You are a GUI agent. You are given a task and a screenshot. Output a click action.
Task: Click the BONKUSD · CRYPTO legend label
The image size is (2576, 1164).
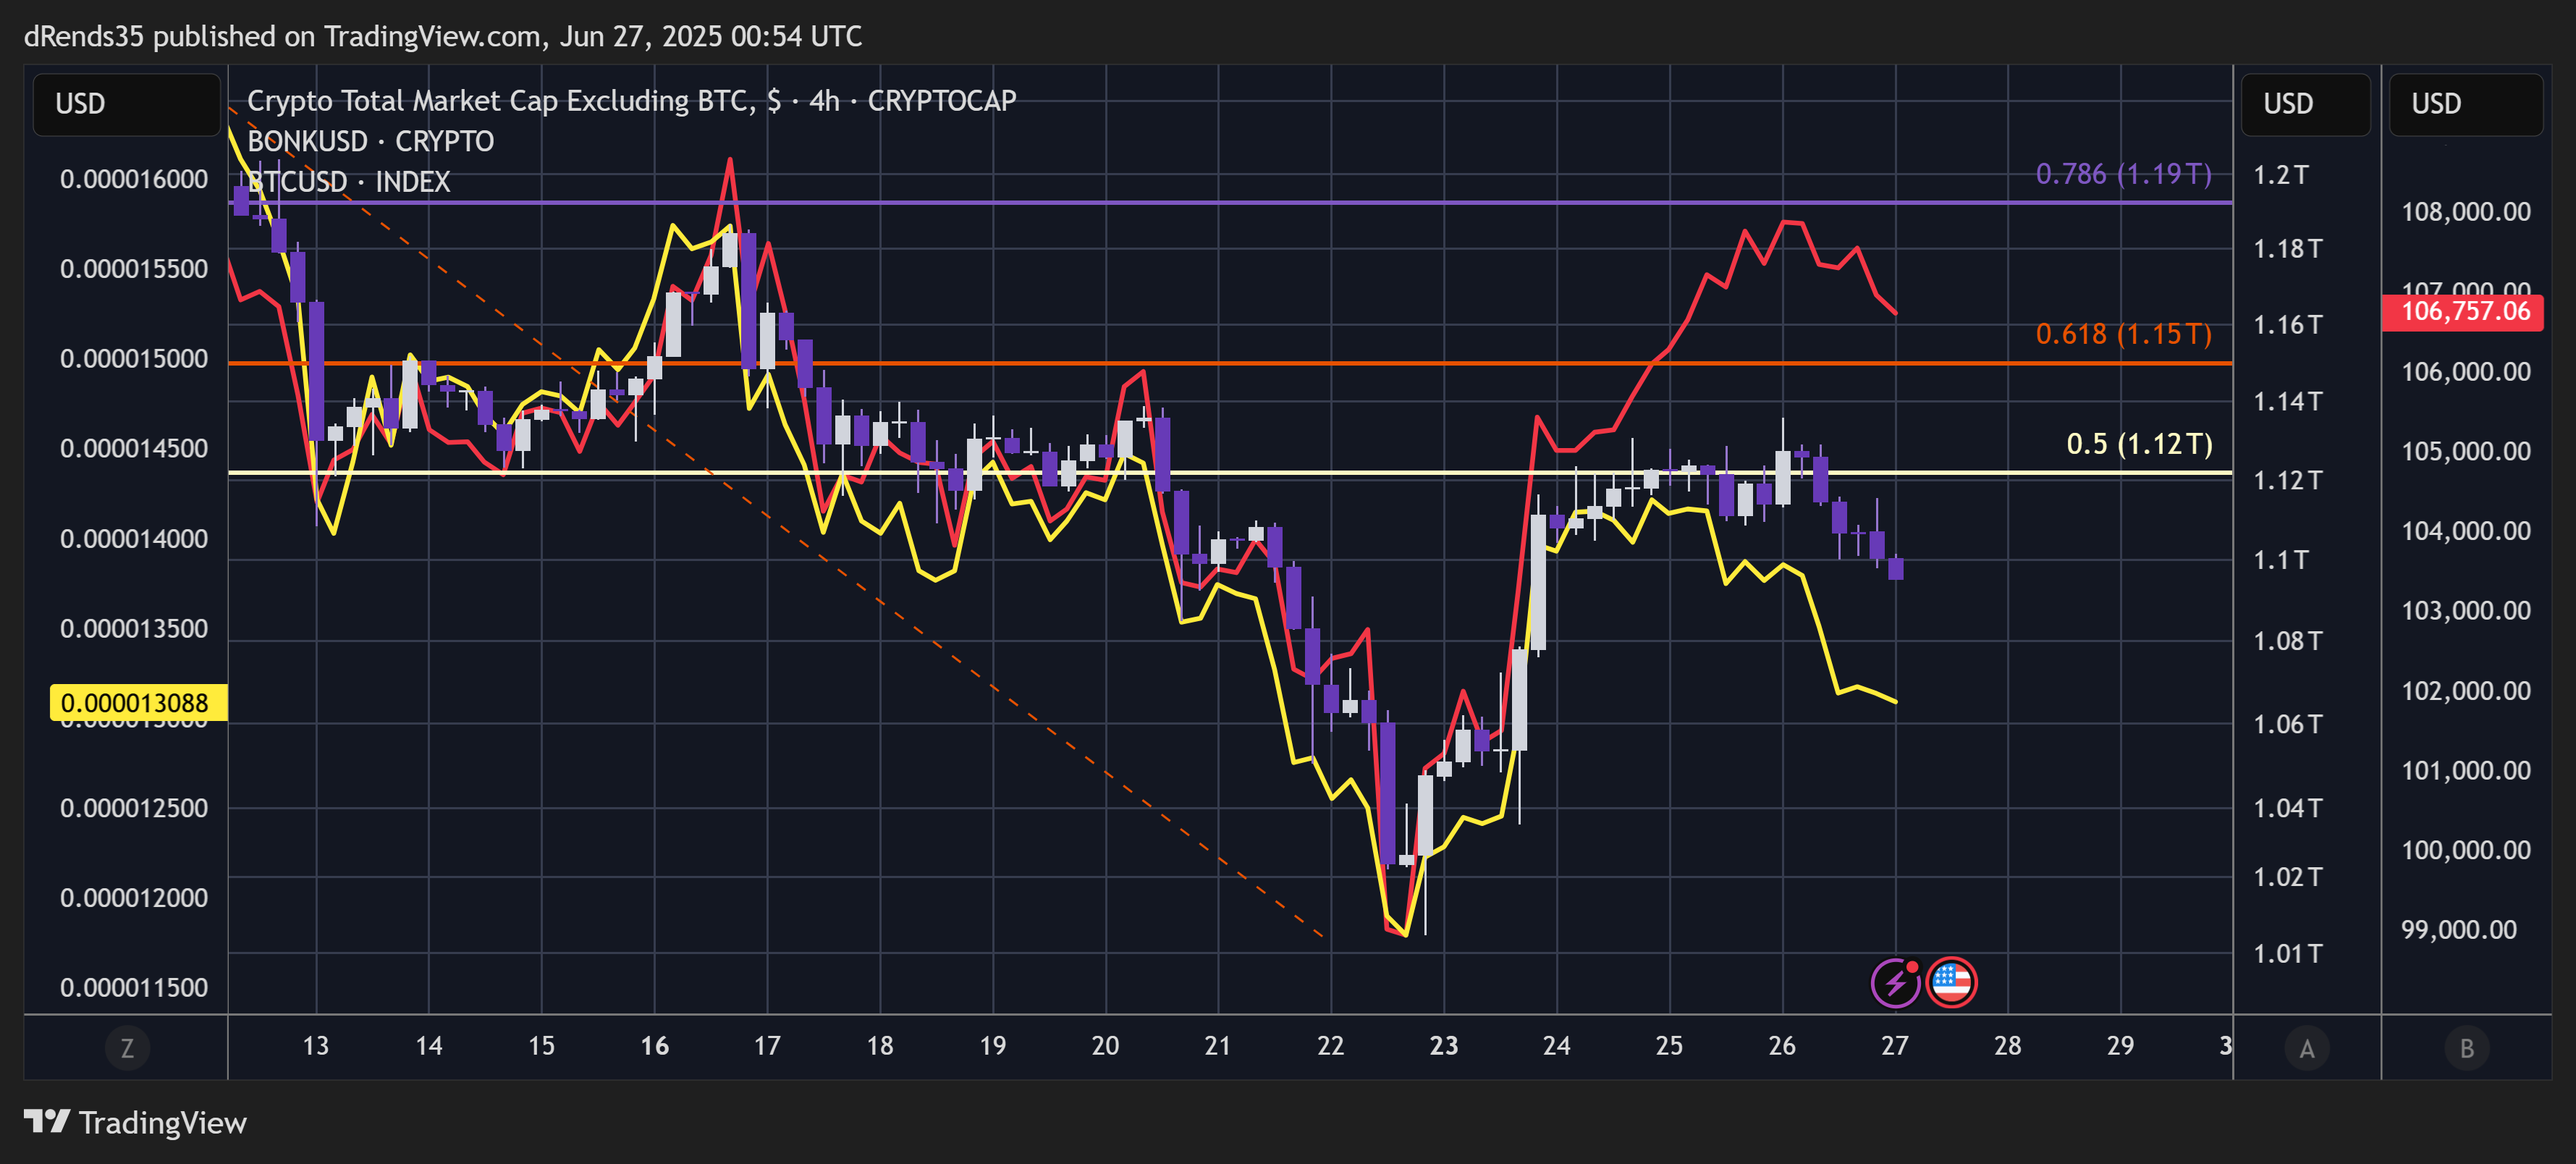coord(371,141)
